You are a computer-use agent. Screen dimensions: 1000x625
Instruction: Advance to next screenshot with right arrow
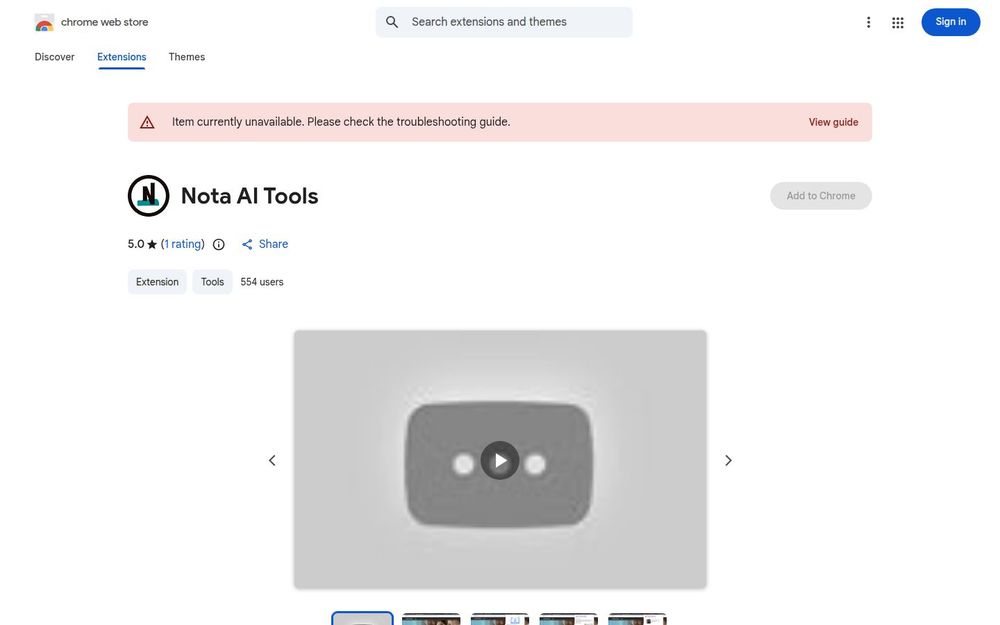pyautogui.click(x=728, y=460)
